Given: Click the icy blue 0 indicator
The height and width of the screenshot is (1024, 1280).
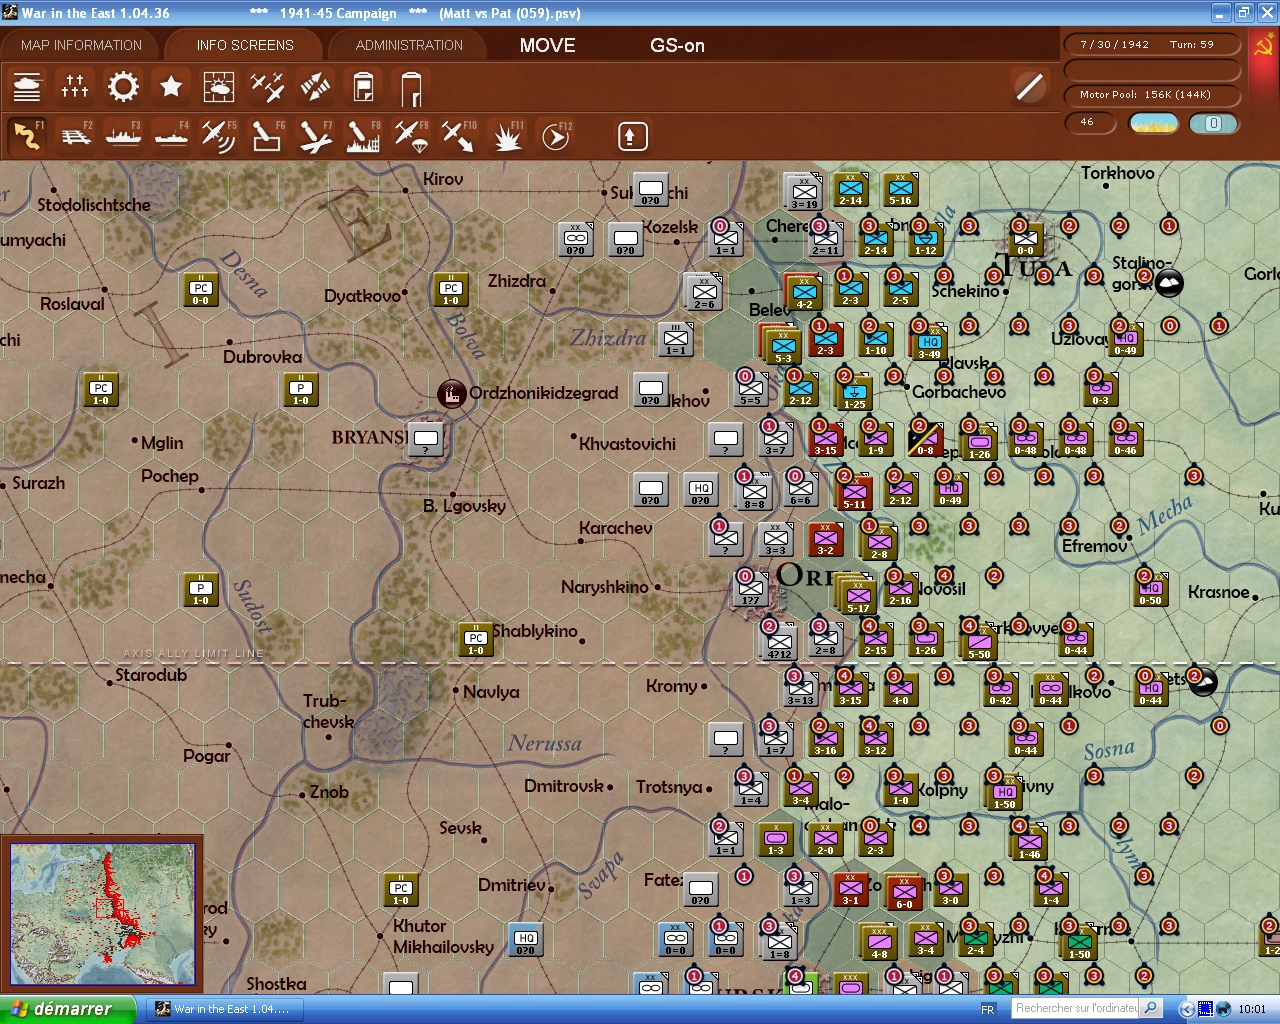Looking at the screenshot, I should coord(1213,123).
